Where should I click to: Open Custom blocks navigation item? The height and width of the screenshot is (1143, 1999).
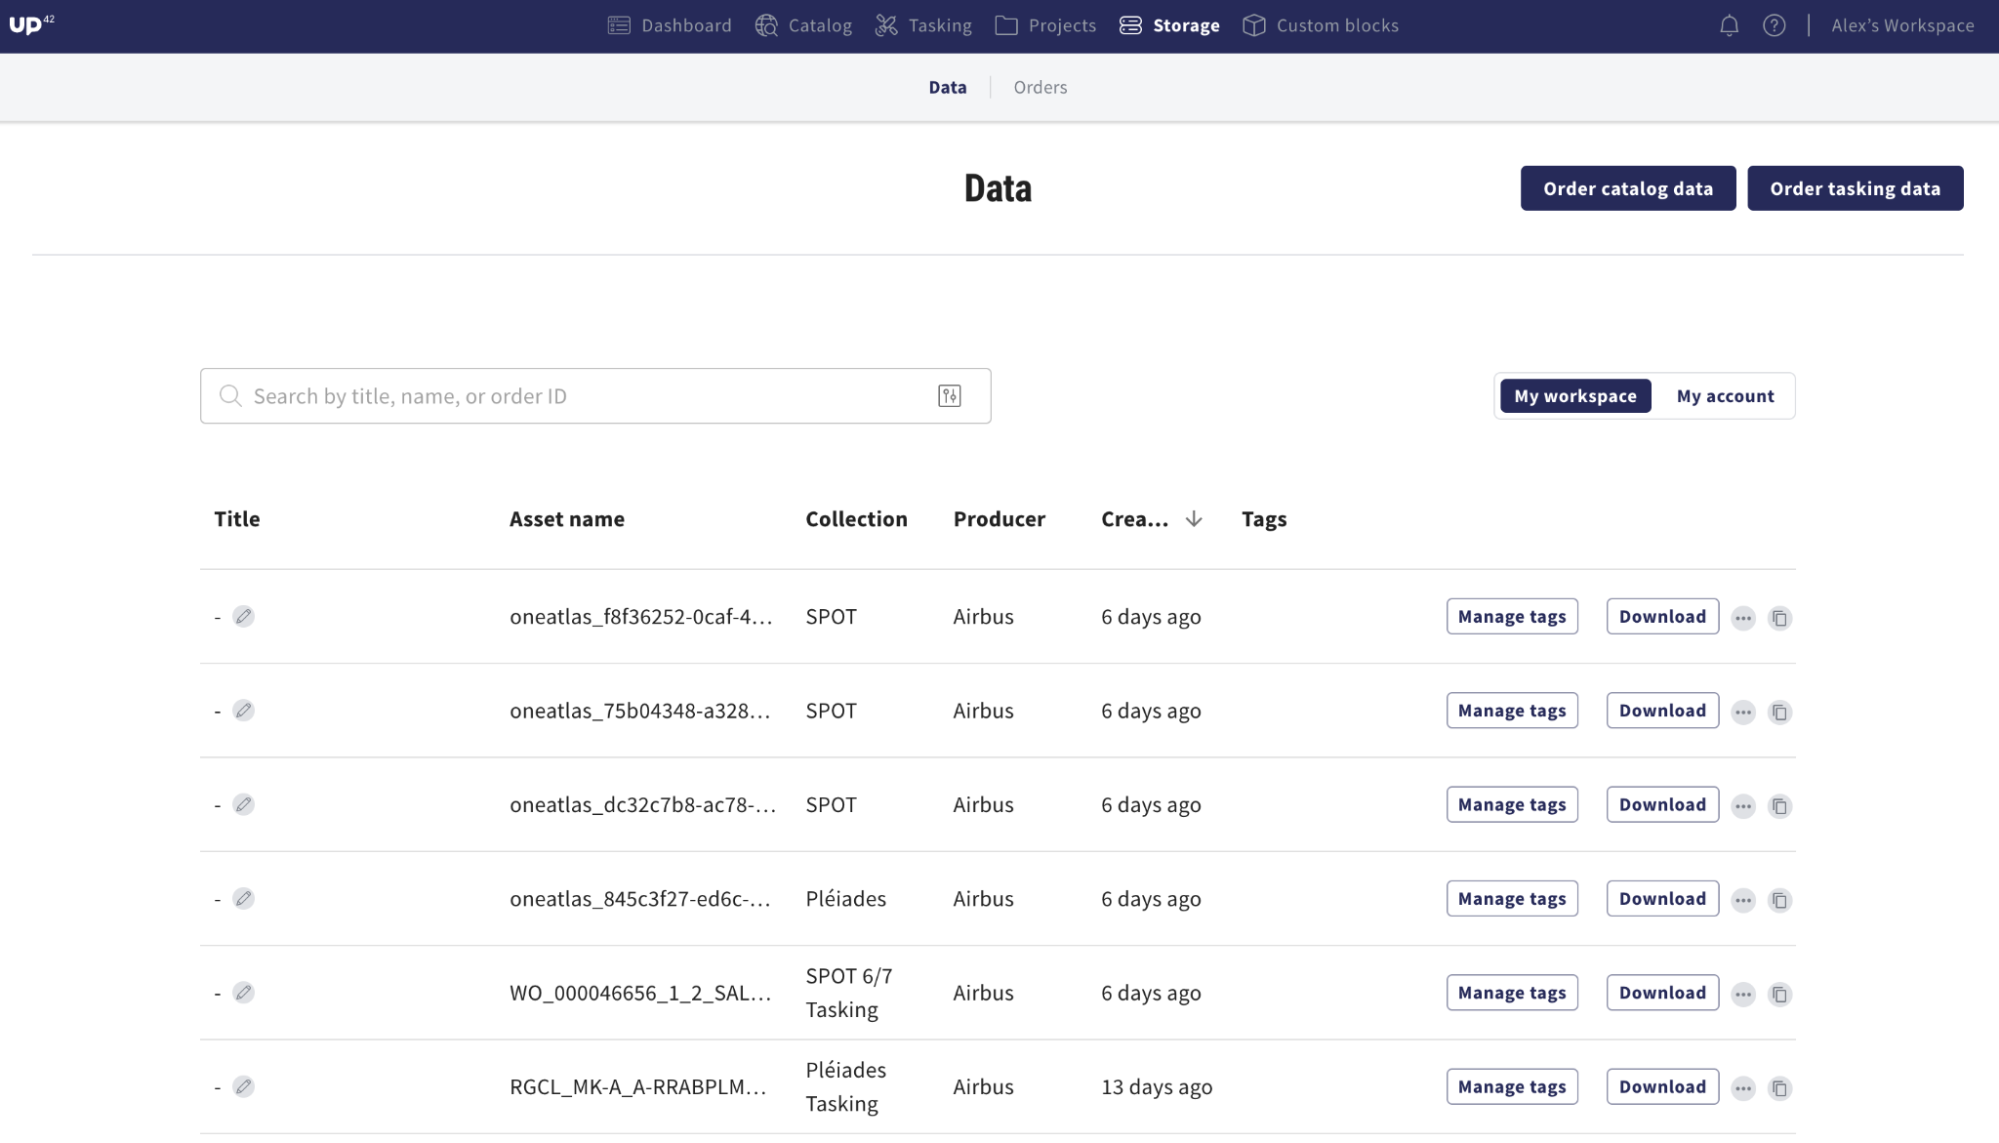coord(1320,26)
